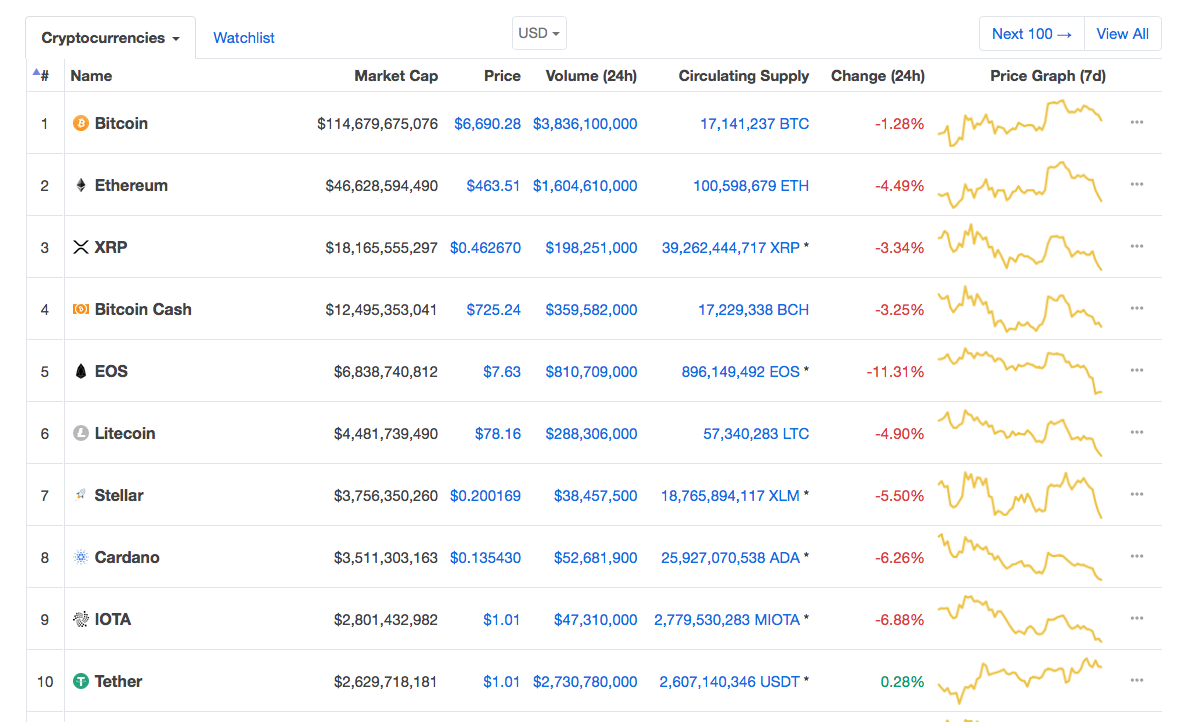The width and height of the screenshot is (1195, 722).
Task: Open the Cryptocurrencies dropdown tab
Action: click(x=111, y=37)
